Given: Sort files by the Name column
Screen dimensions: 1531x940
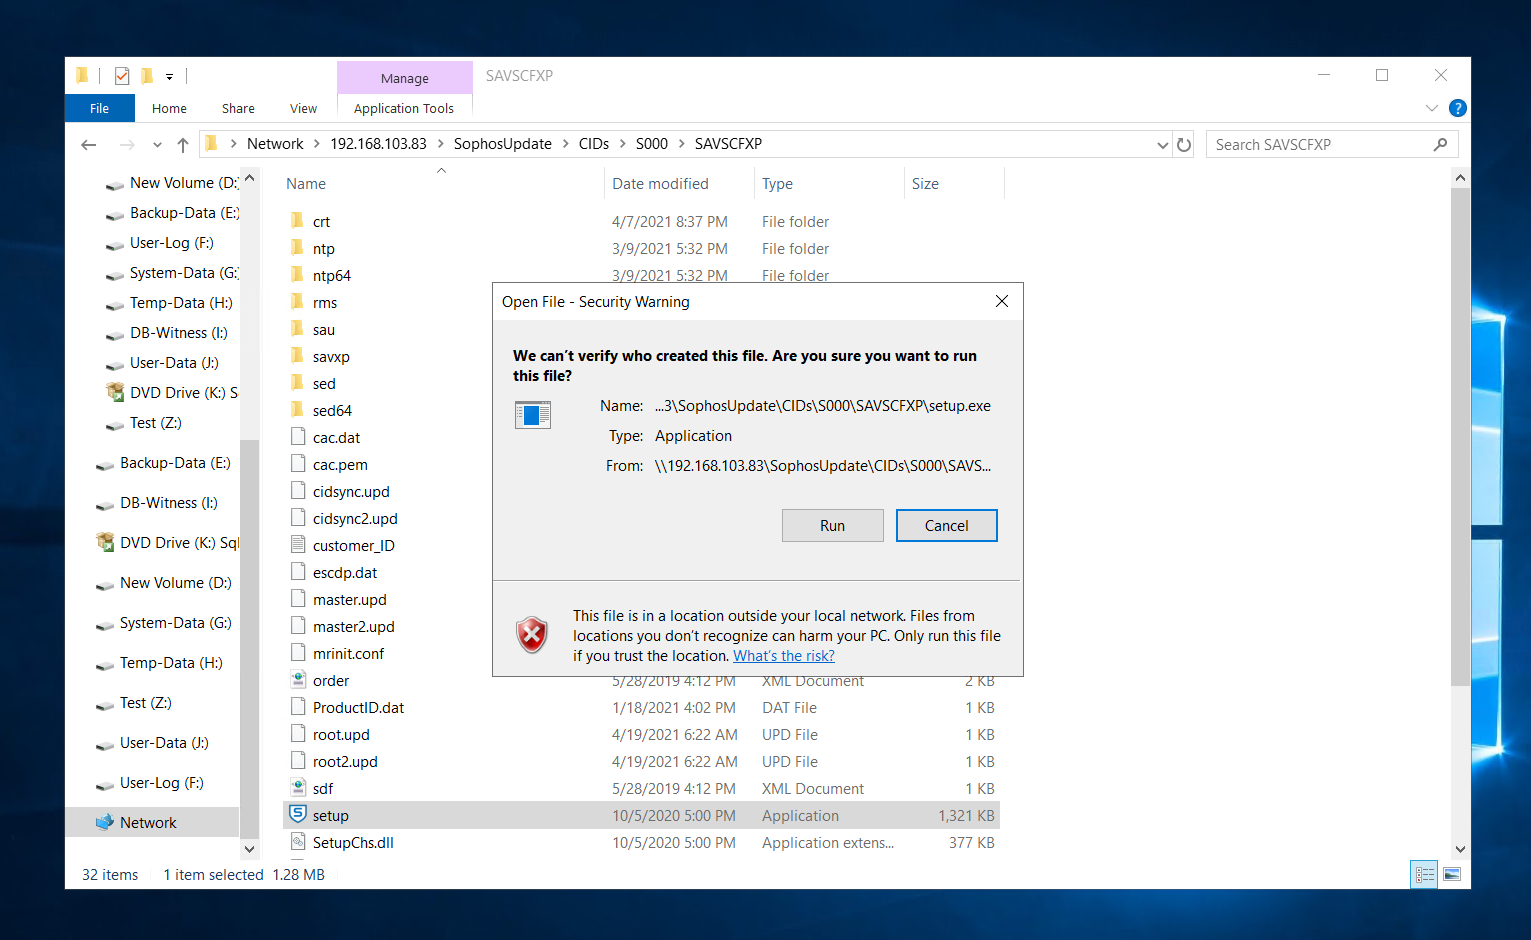Looking at the screenshot, I should point(306,184).
